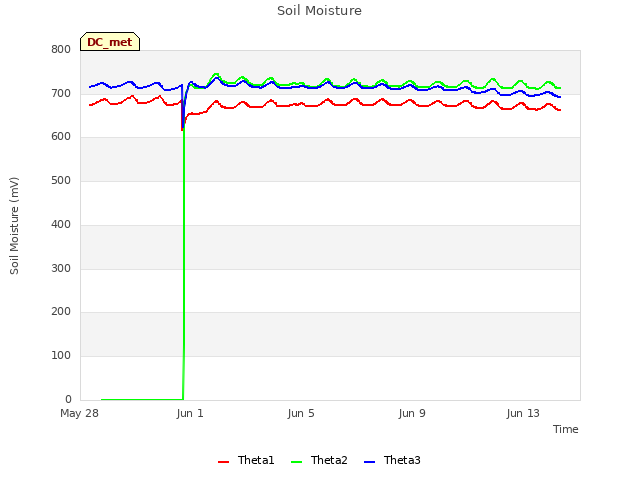Click the Jun 5 x-axis tick label

tap(301, 413)
